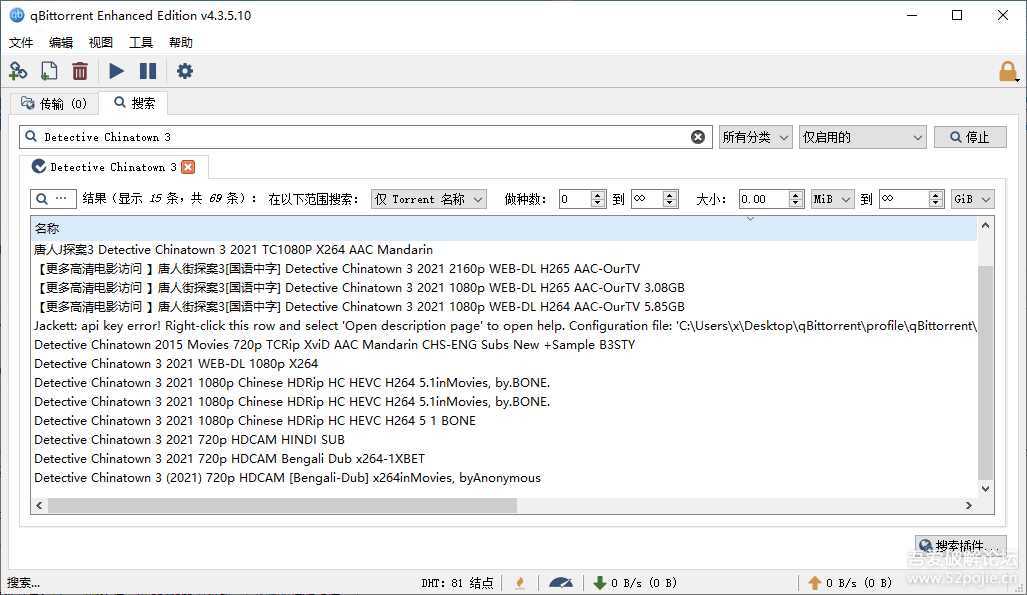Viewport: 1027px width, 595px height.
Task: Click the main search query input field
Action: coord(365,137)
